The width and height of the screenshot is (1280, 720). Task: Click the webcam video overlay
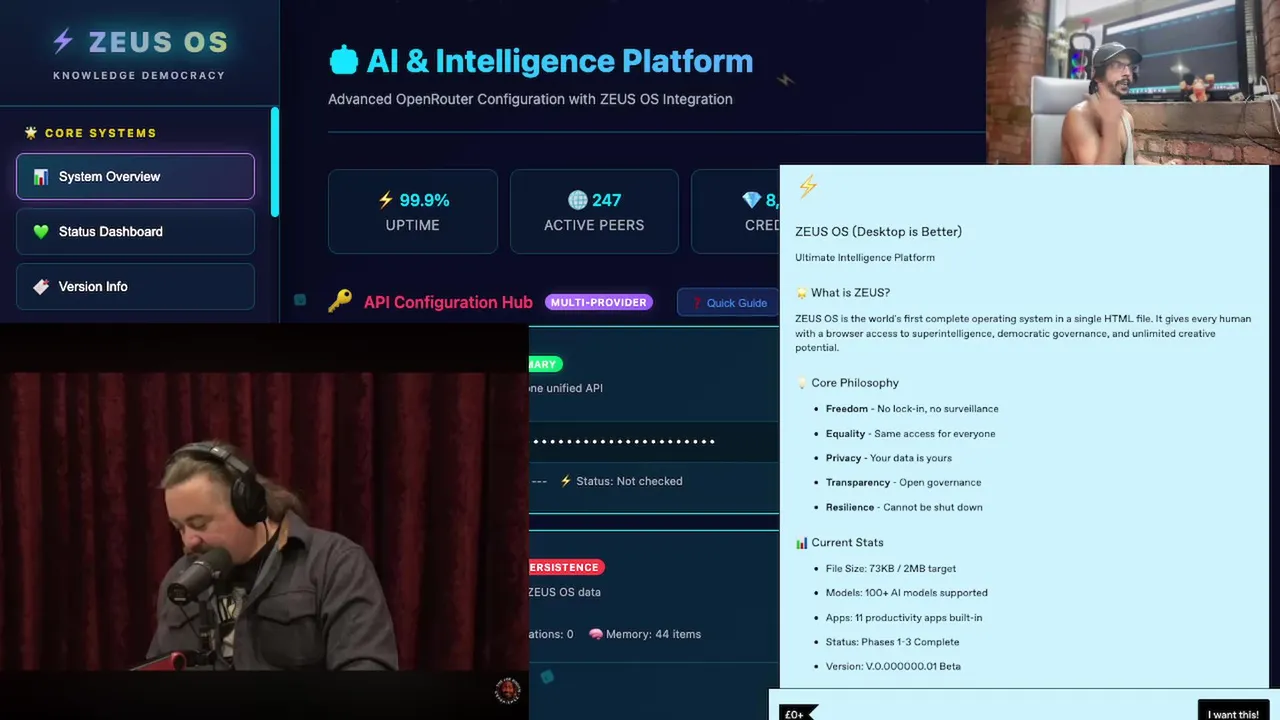coord(1133,82)
